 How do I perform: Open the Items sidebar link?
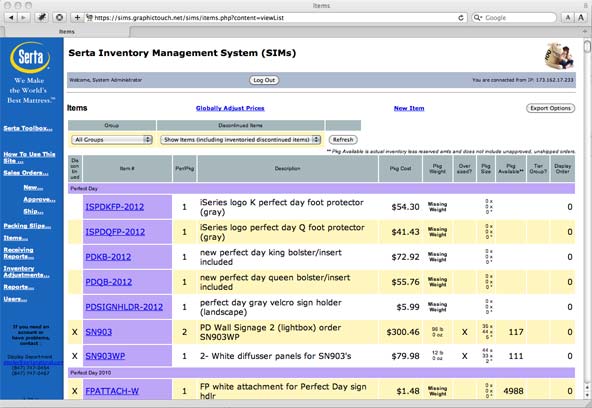[15, 238]
